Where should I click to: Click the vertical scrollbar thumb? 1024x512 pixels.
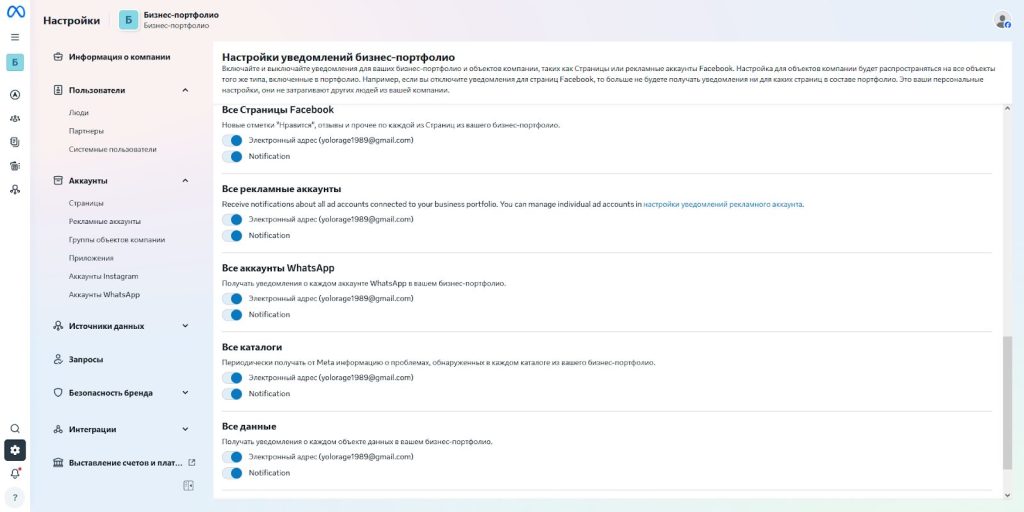click(x=1006, y=403)
